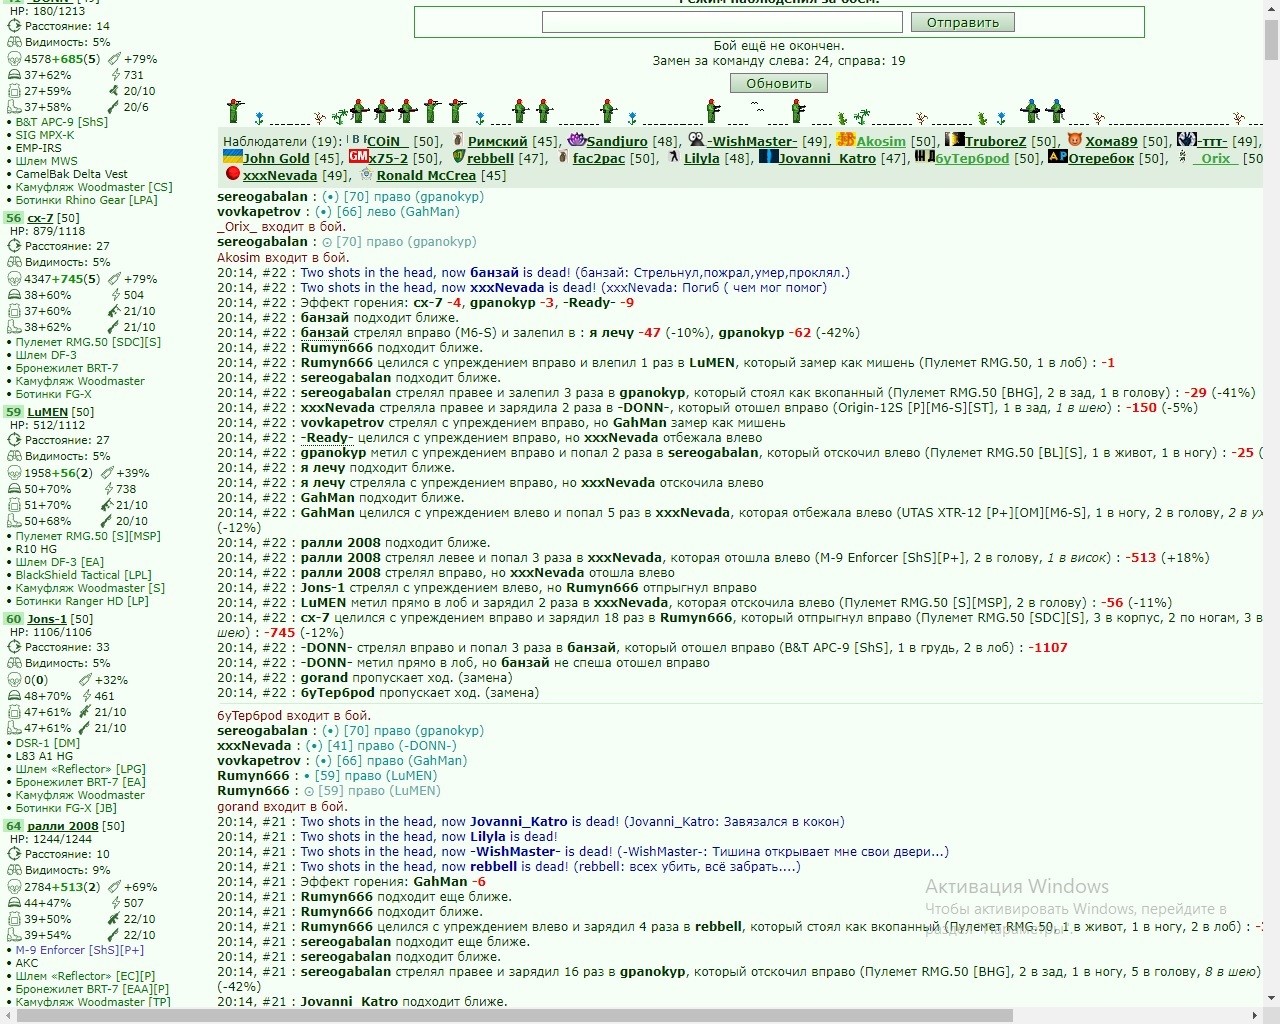
Task: Open ралли 2008 player link in left panel
Action: click(x=63, y=826)
